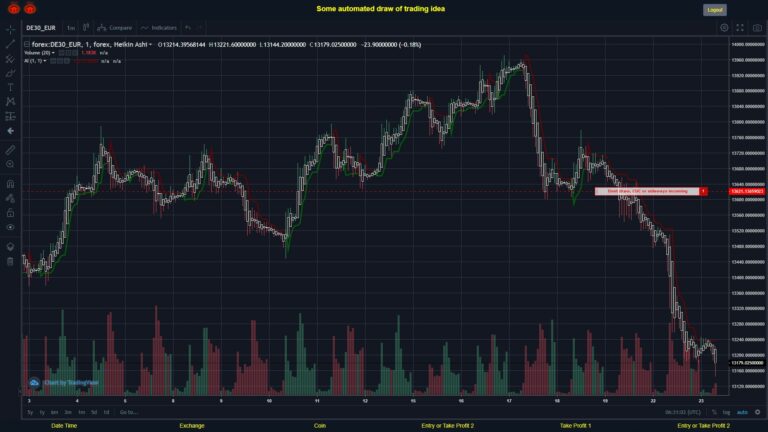
Task: Take a chart snapshot with camera icon
Action: pyautogui.click(x=757, y=28)
